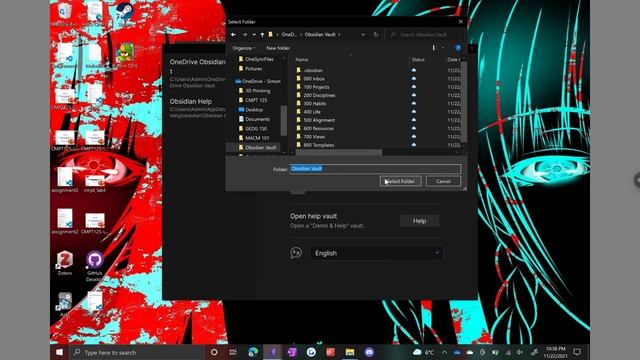Click the Recycle Bin desktop icon

64,14
